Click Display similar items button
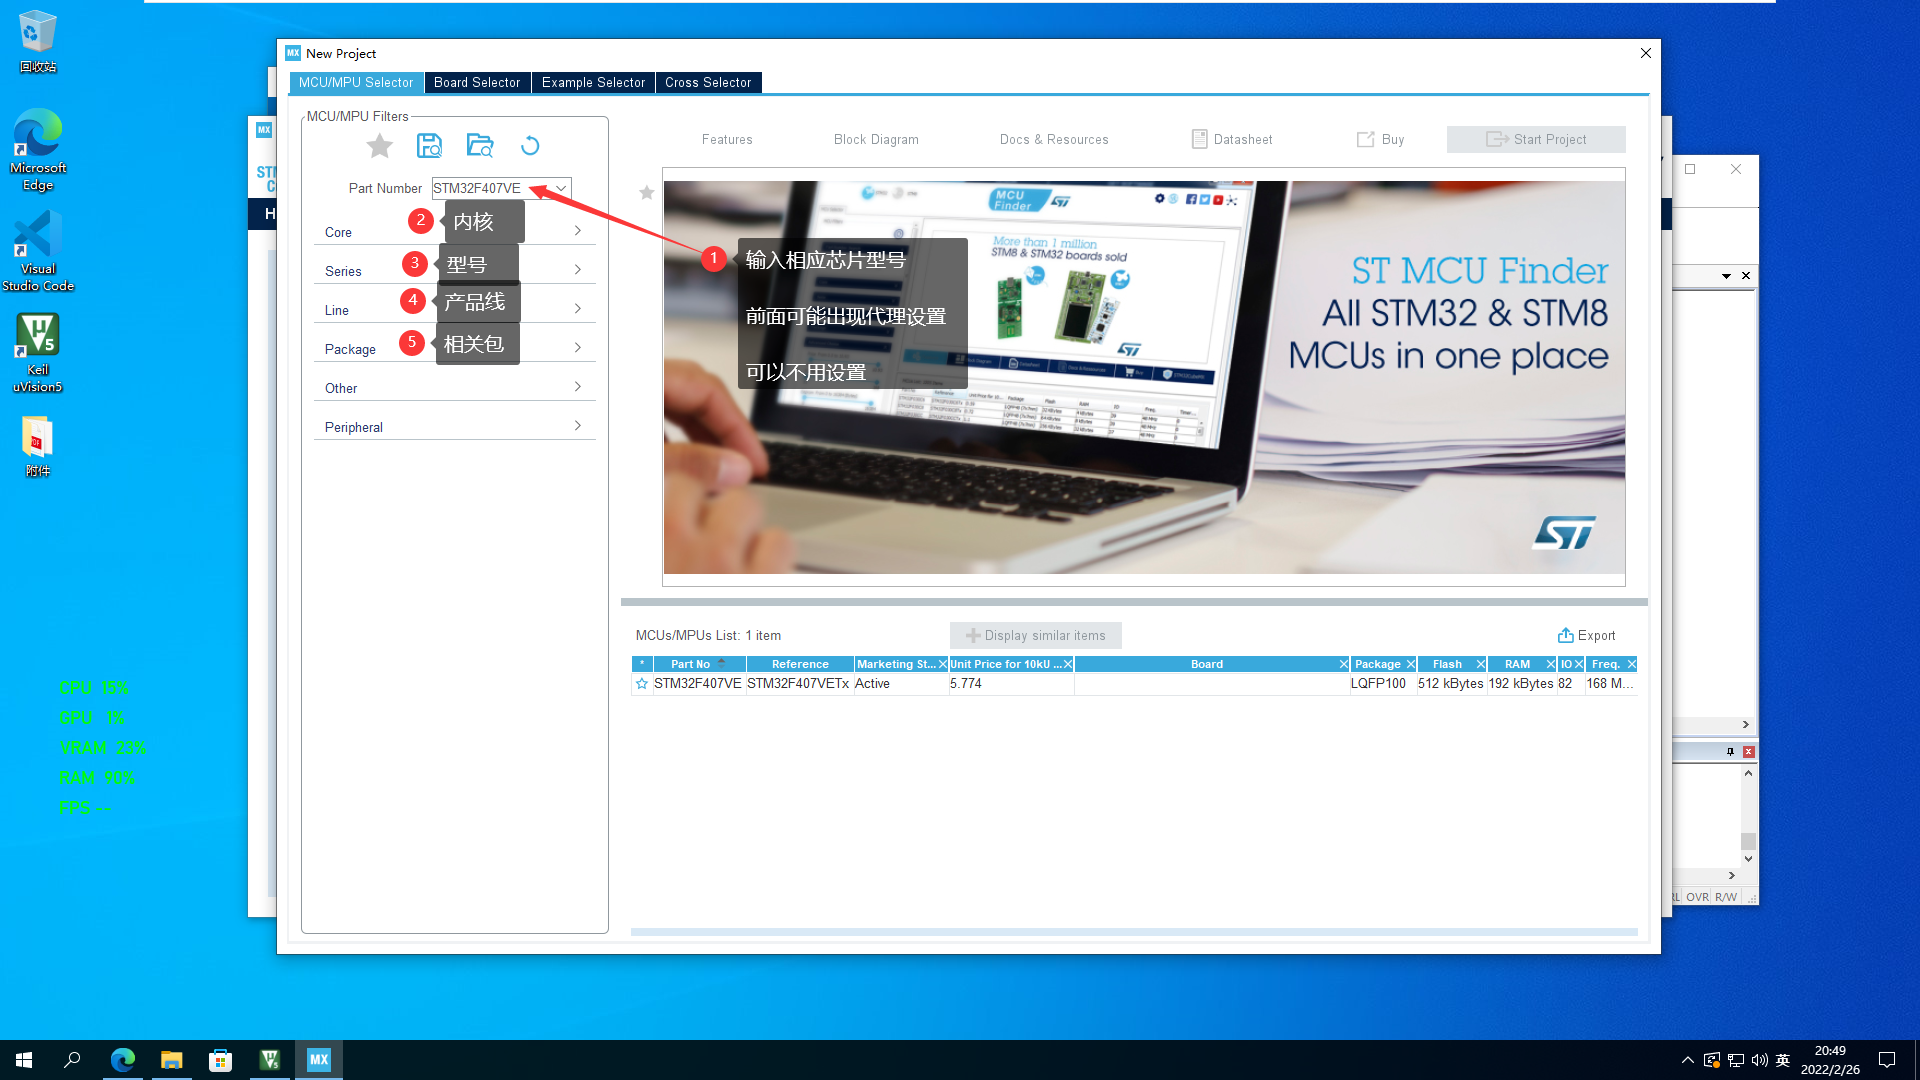The image size is (1920, 1080). coord(1035,635)
